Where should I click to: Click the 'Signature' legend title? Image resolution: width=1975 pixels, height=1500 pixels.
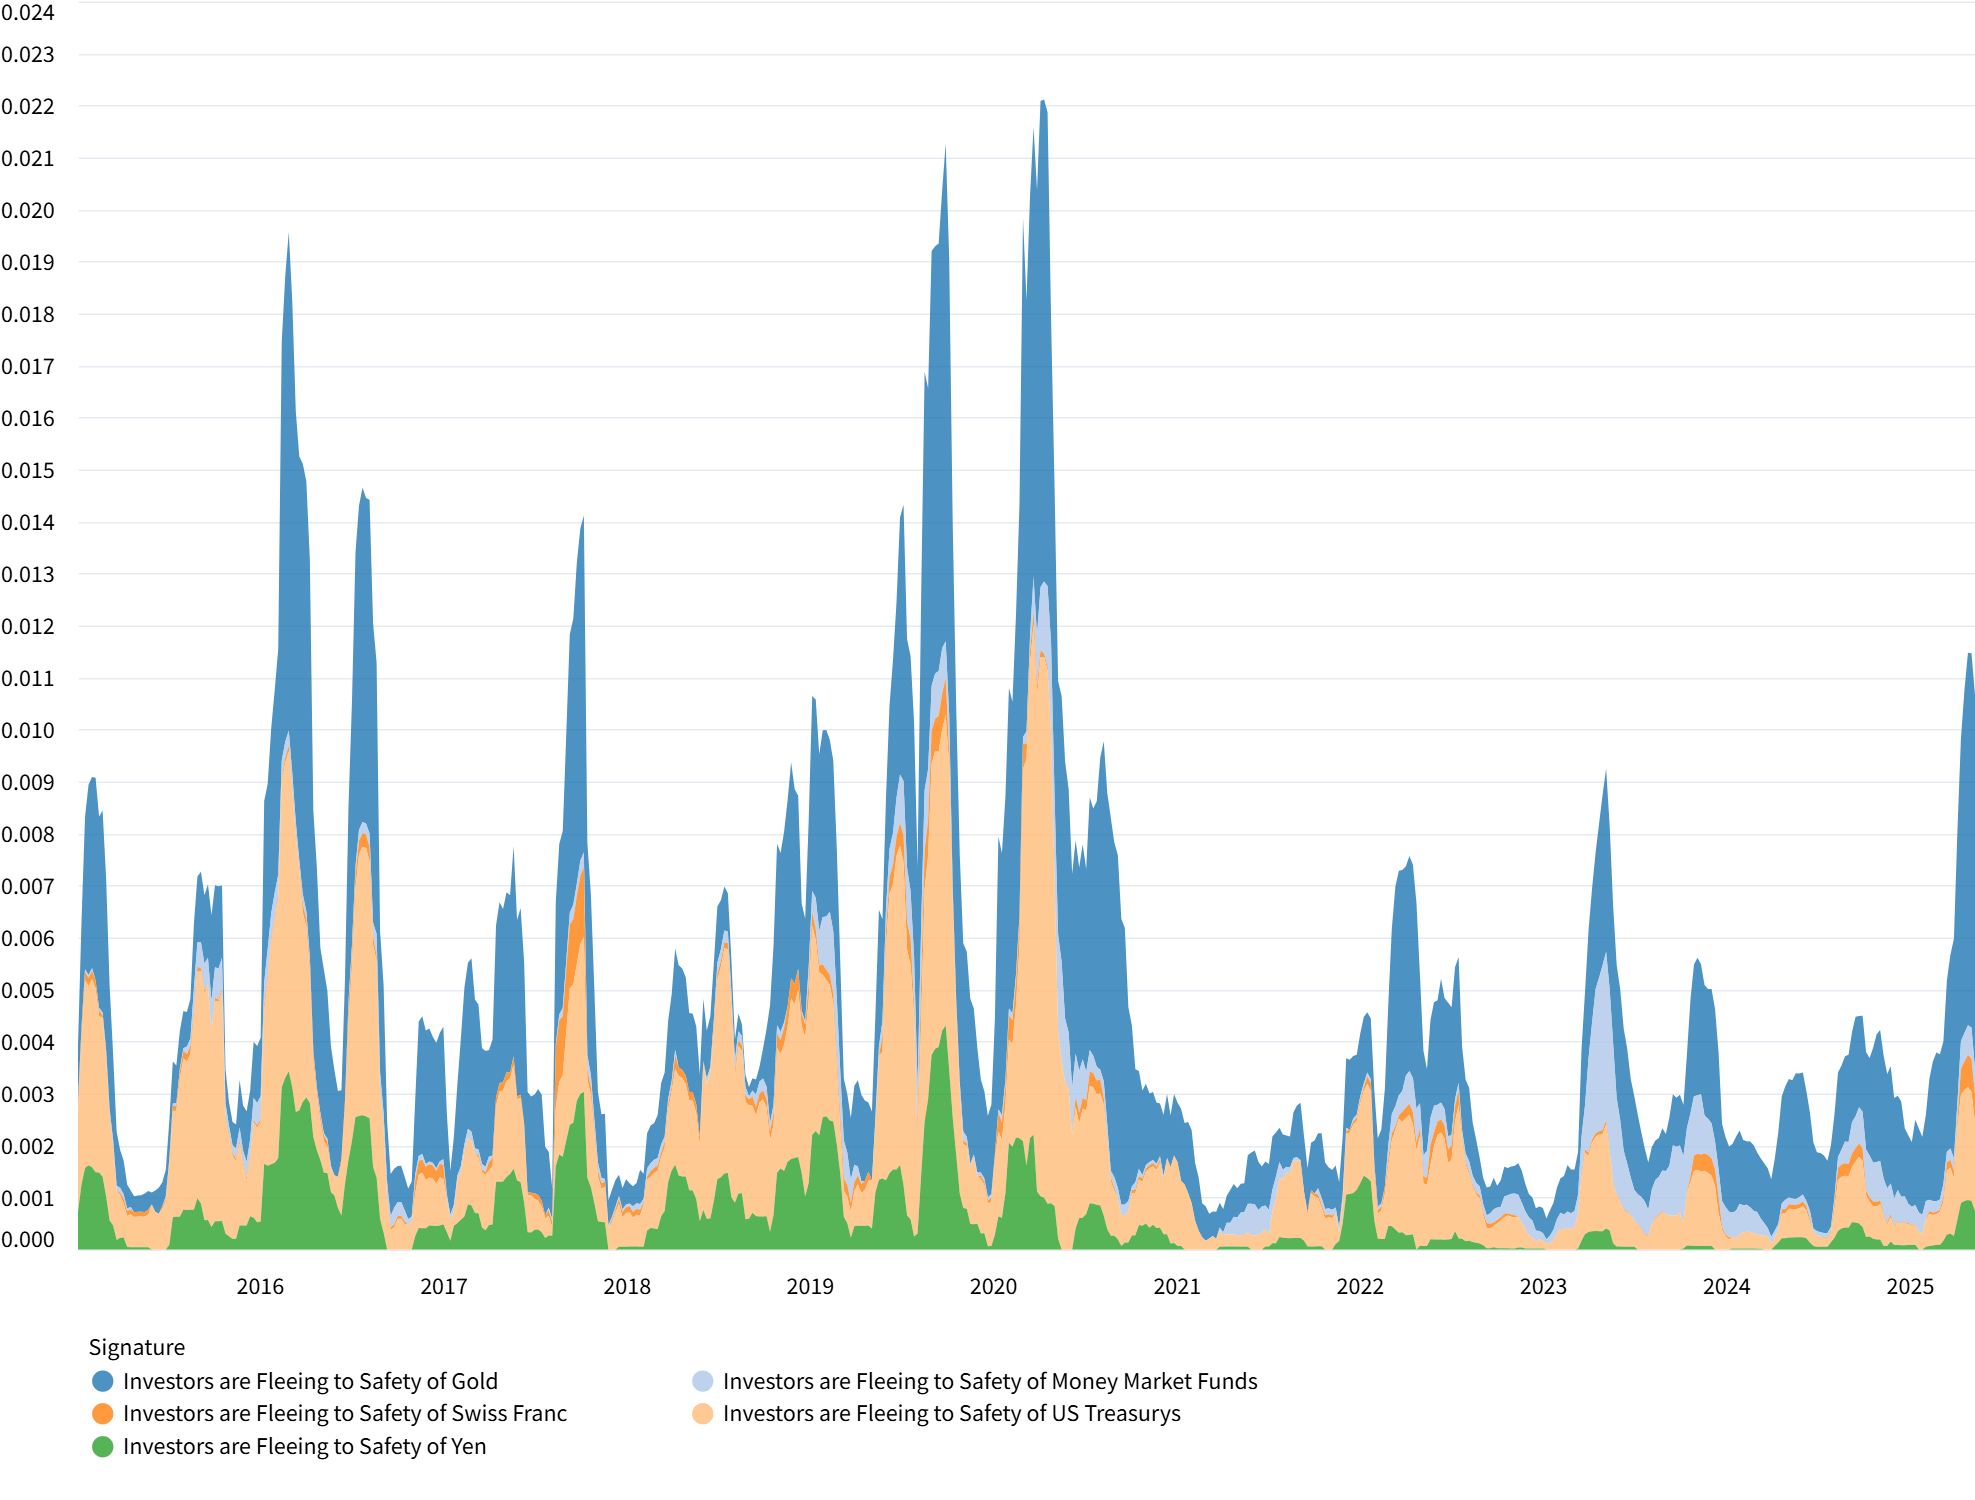click(137, 1347)
